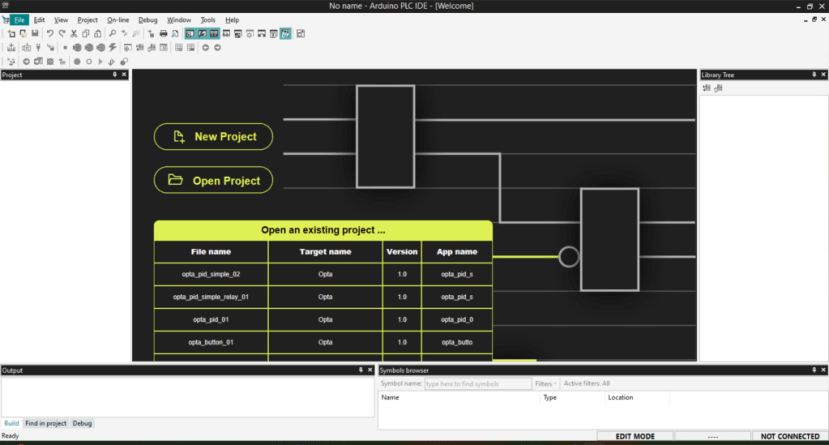This screenshot has height=445, width=829.
Task: Click the EDIT MODE status bar entry
Action: [x=635, y=437]
